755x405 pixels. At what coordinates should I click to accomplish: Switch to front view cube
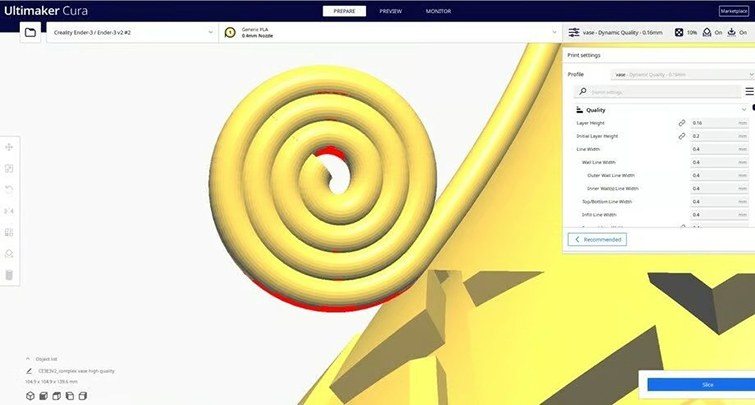tap(43, 396)
